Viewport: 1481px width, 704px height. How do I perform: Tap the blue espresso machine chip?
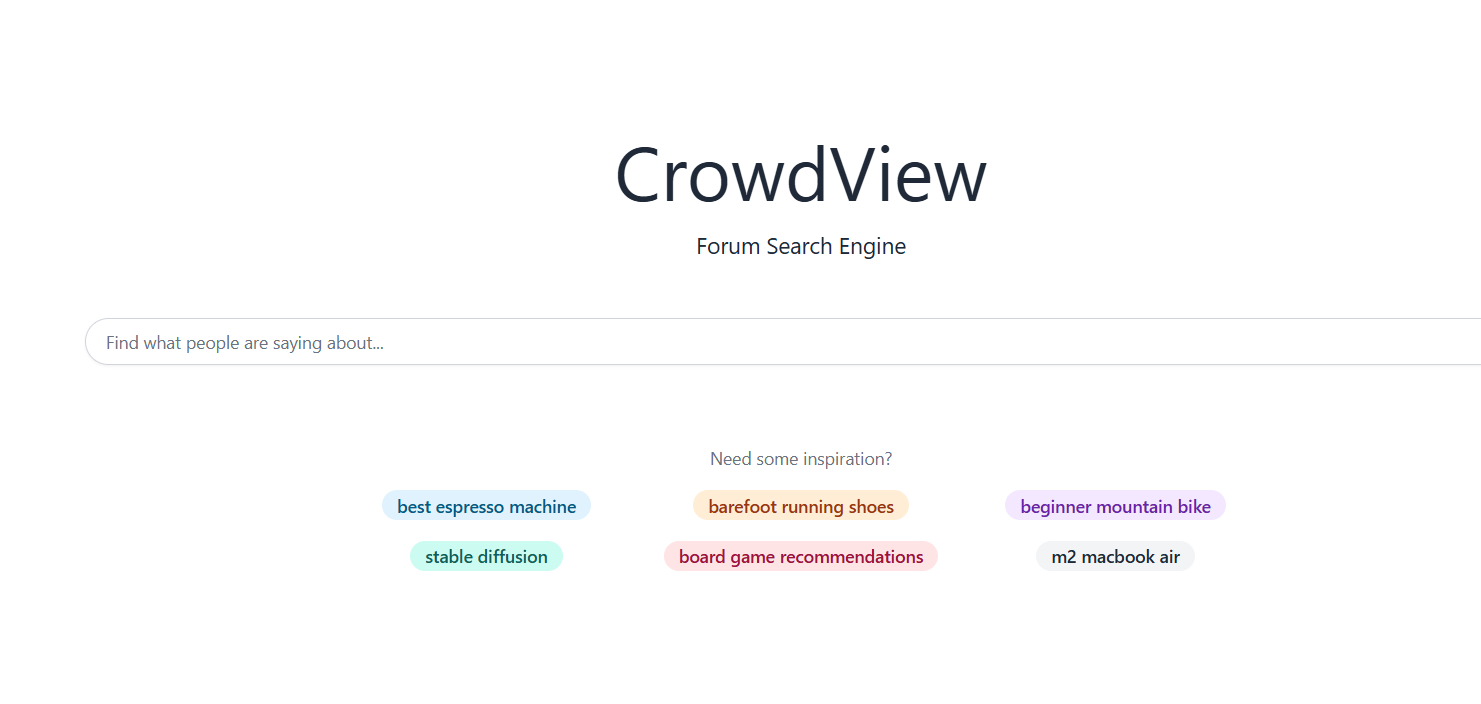[486, 506]
